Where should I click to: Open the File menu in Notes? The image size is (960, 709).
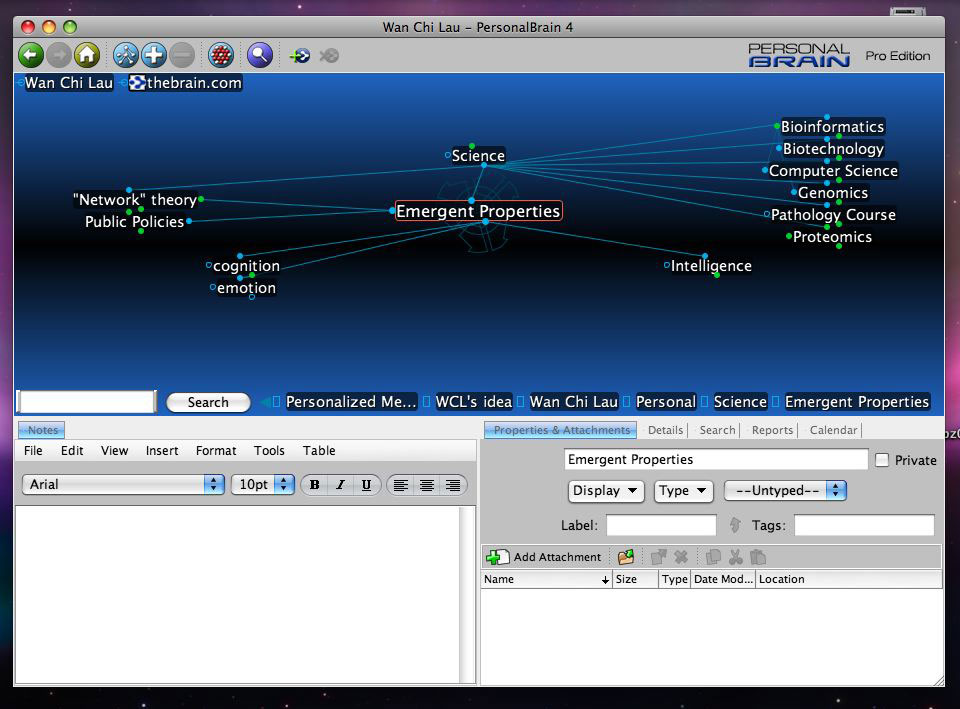pyautogui.click(x=33, y=451)
